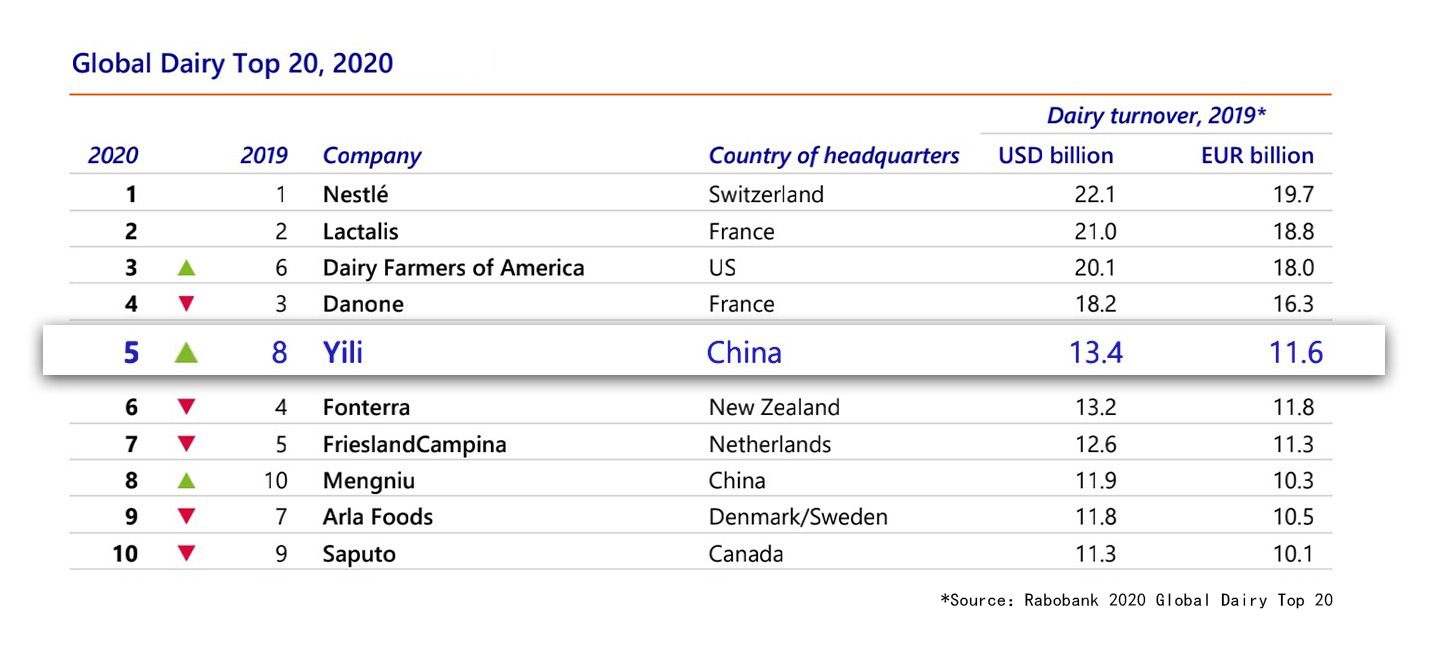Click the Nestlé company name

(355, 195)
